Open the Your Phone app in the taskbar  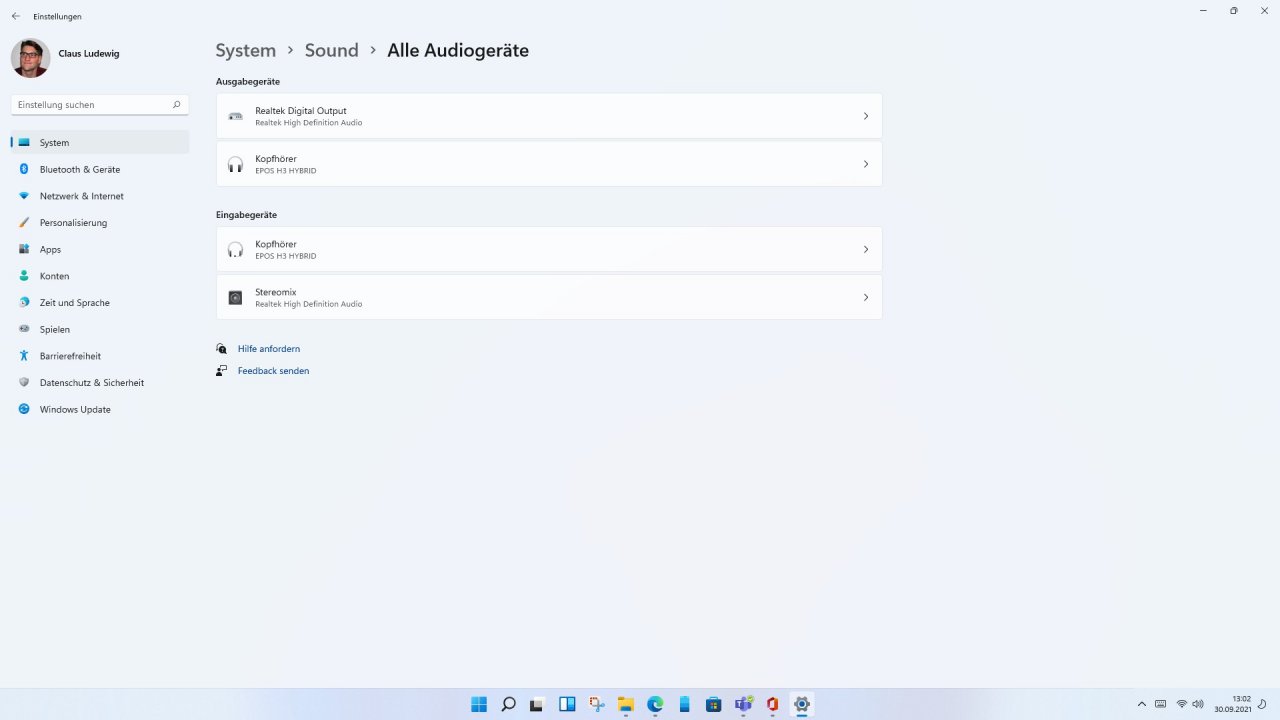[x=684, y=704]
